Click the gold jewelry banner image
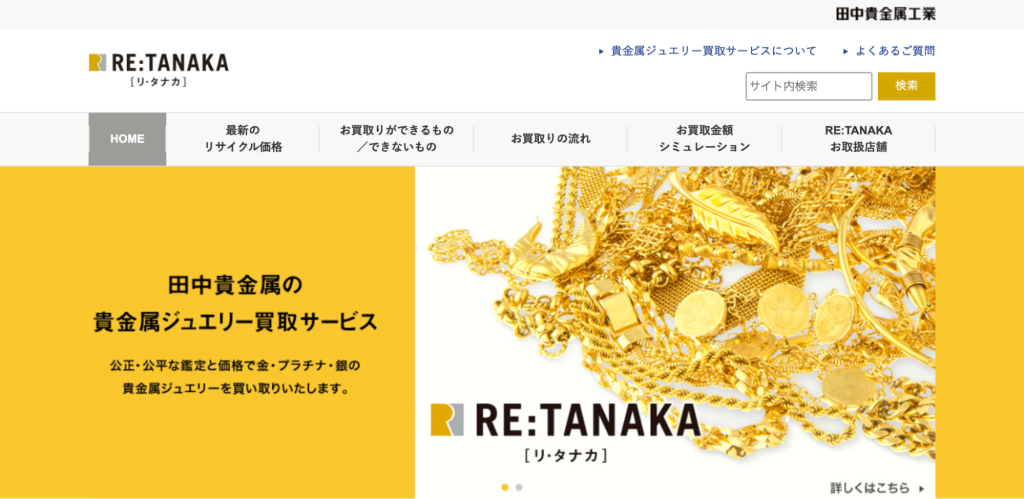 [x=675, y=332]
